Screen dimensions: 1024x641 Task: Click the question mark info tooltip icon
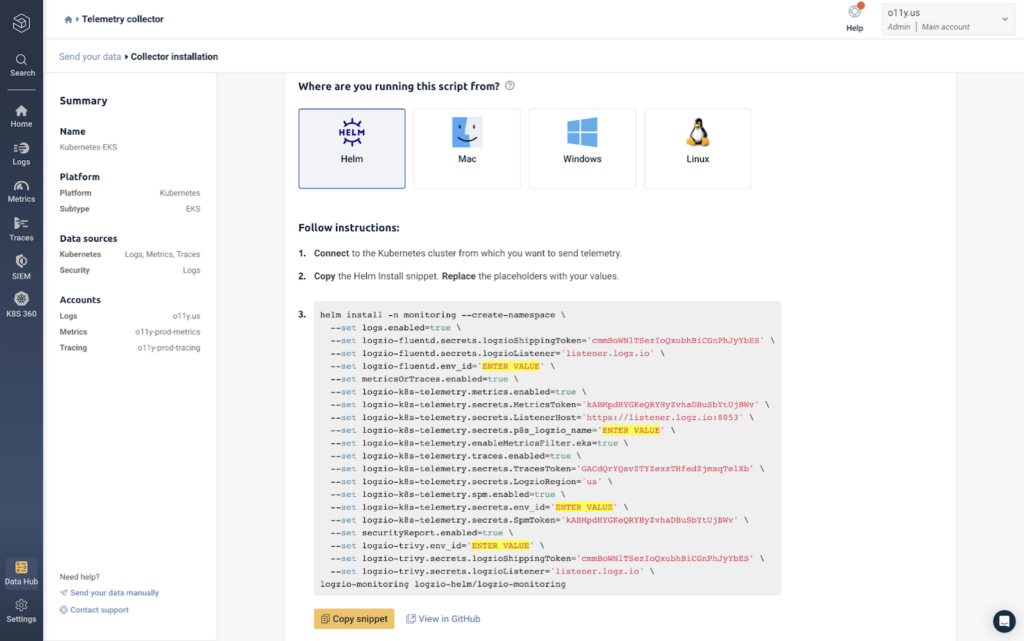point(510,86)
